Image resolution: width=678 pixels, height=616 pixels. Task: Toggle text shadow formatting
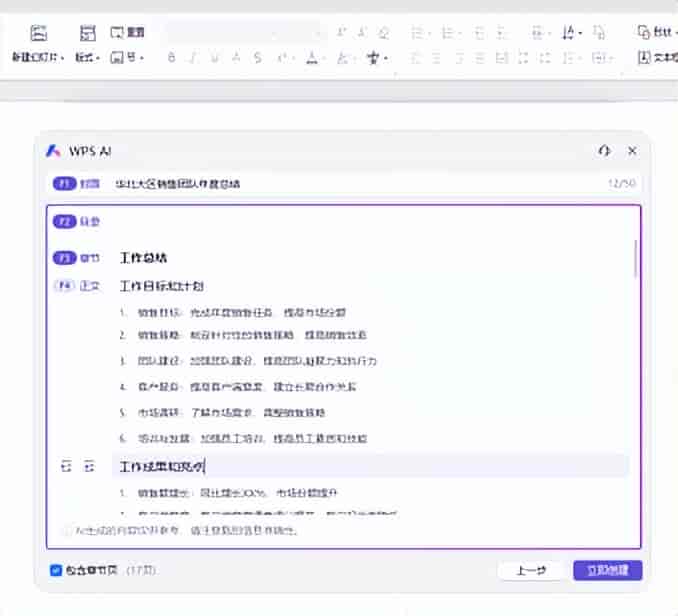pyautogui.click(x=236, y=57)
